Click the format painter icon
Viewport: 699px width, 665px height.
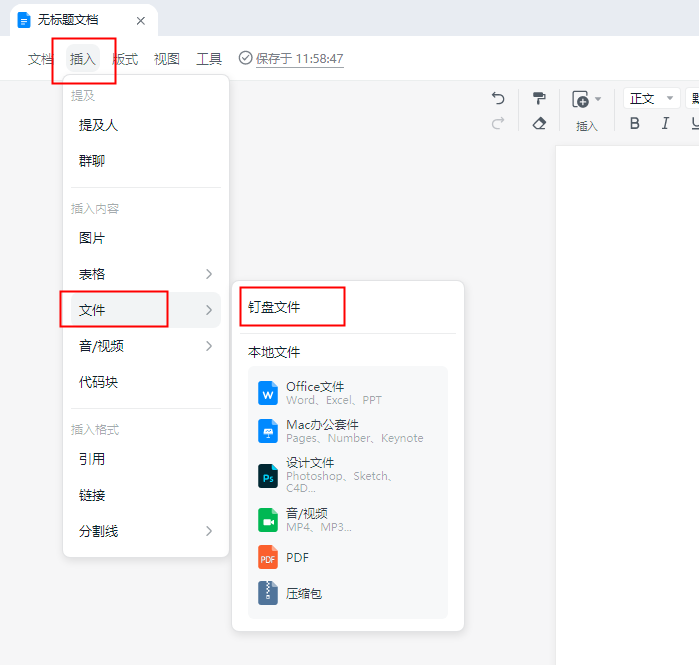(x=539, y=98)
